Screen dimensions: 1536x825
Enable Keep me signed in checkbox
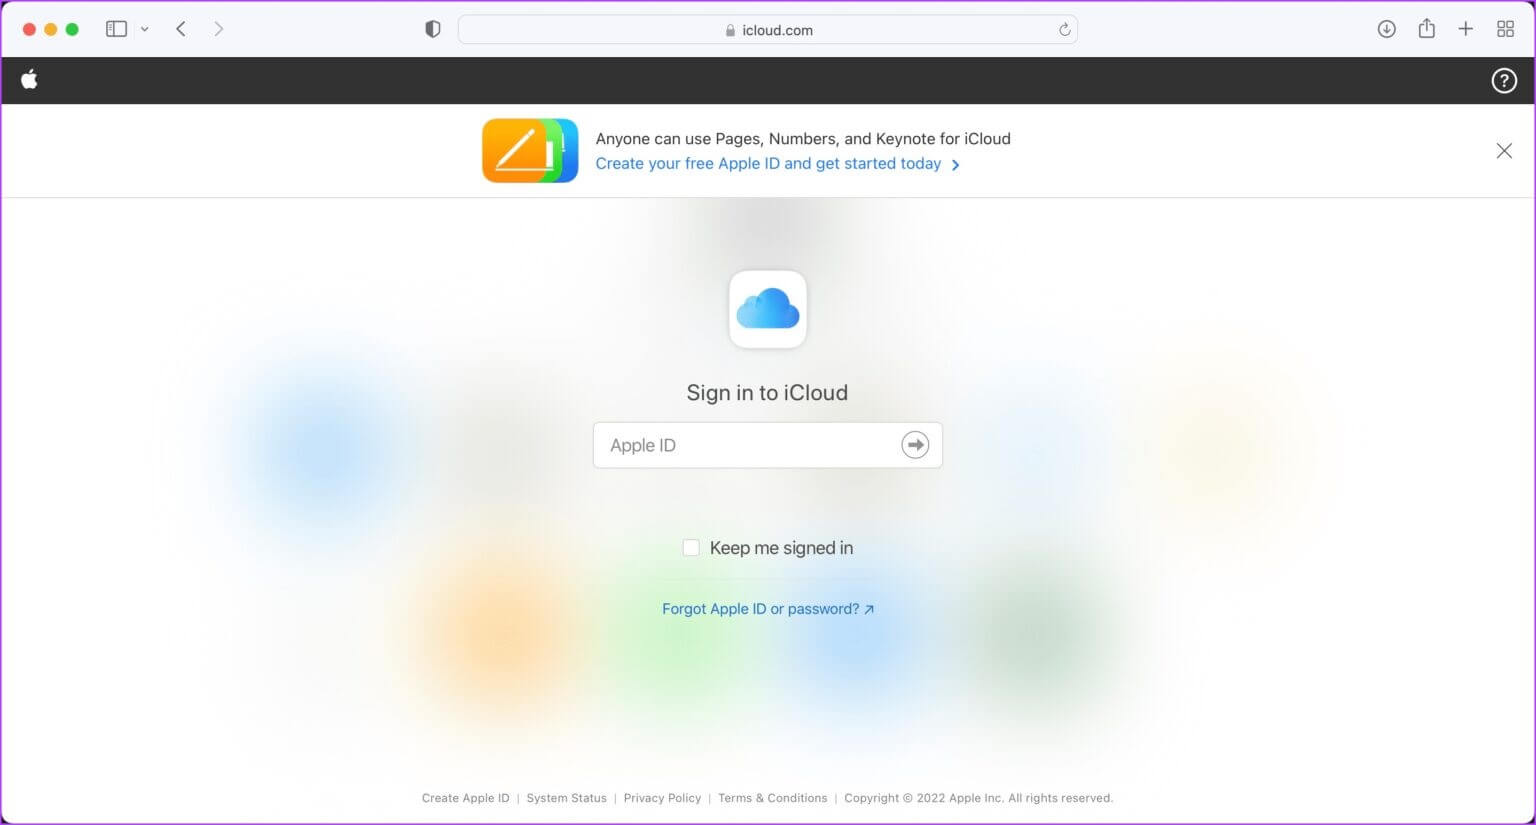691,547
